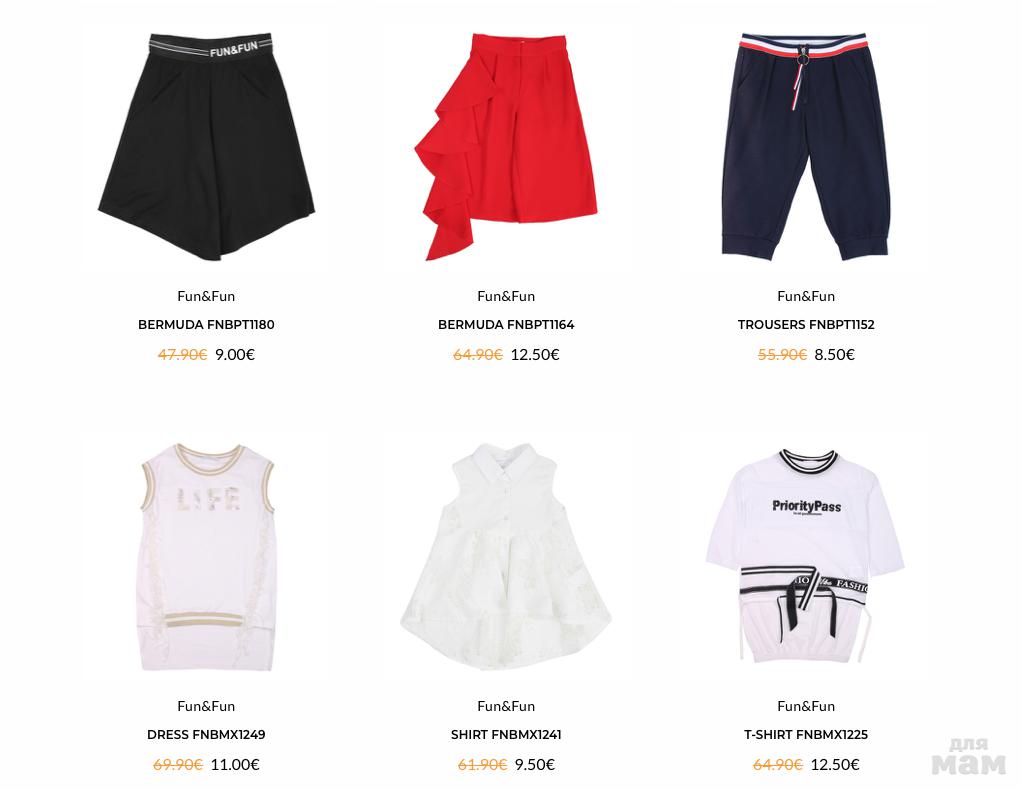
Task: Click the 9.50€ price of the shirt
Action: (x=534, y=765)
